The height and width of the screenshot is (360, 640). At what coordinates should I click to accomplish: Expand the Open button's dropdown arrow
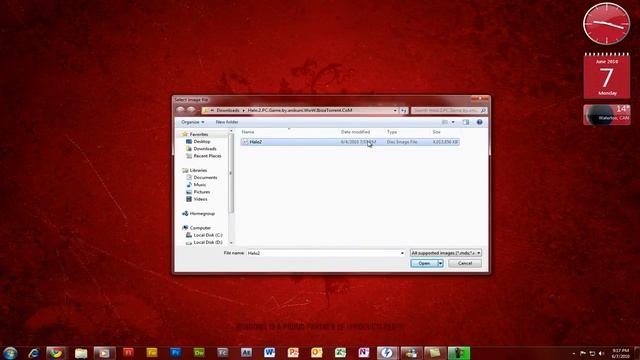point(440,263)
